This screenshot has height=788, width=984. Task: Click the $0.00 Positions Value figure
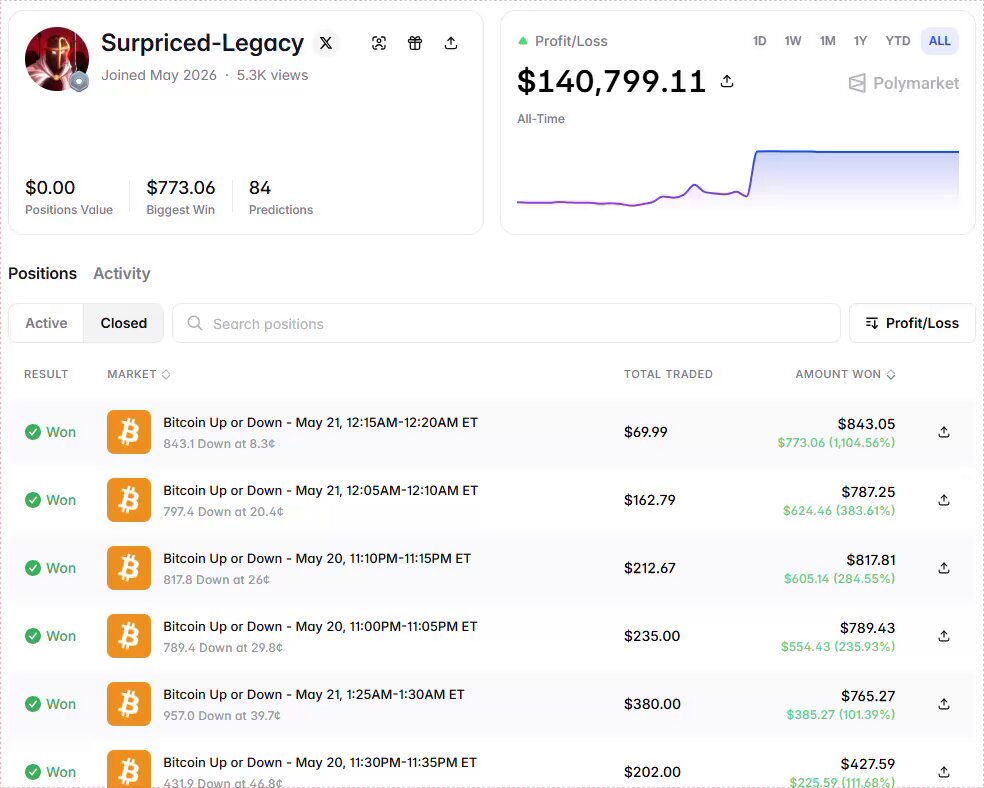tap(50, 188)
